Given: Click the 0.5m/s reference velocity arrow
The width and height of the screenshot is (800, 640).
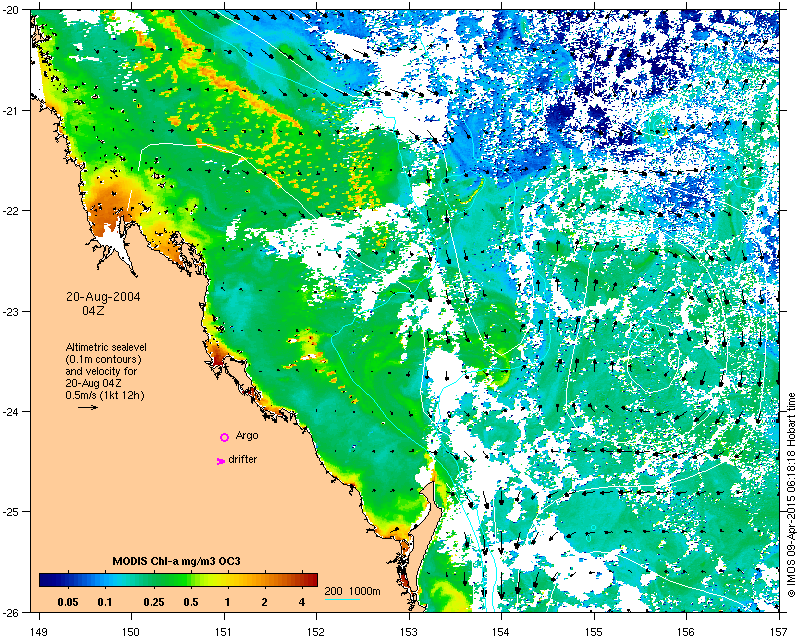Looking at the screenshot, I should (88, 407).
